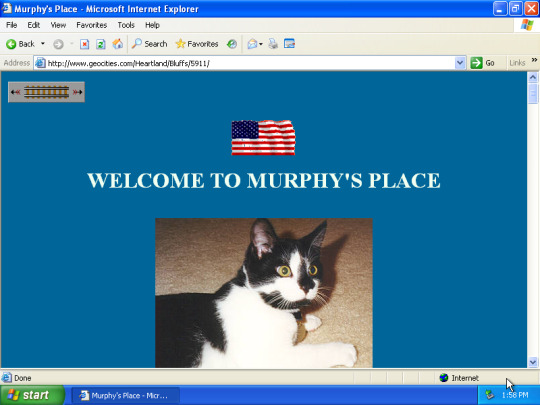Open the Favorites menu
Viewport: 540px width, 405px height.
(x=92, y=25)
